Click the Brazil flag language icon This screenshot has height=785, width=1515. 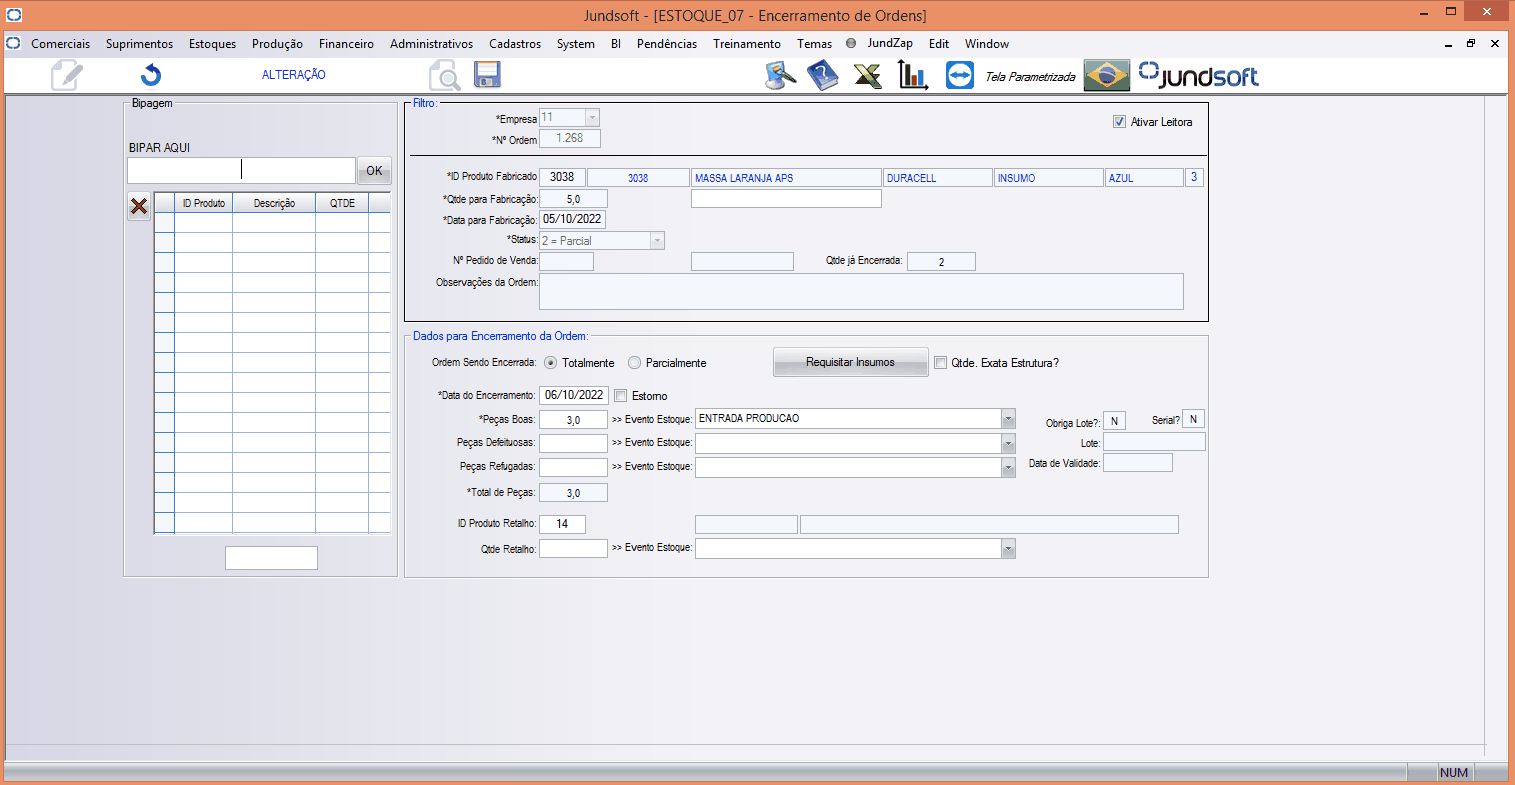[1107, 76]
